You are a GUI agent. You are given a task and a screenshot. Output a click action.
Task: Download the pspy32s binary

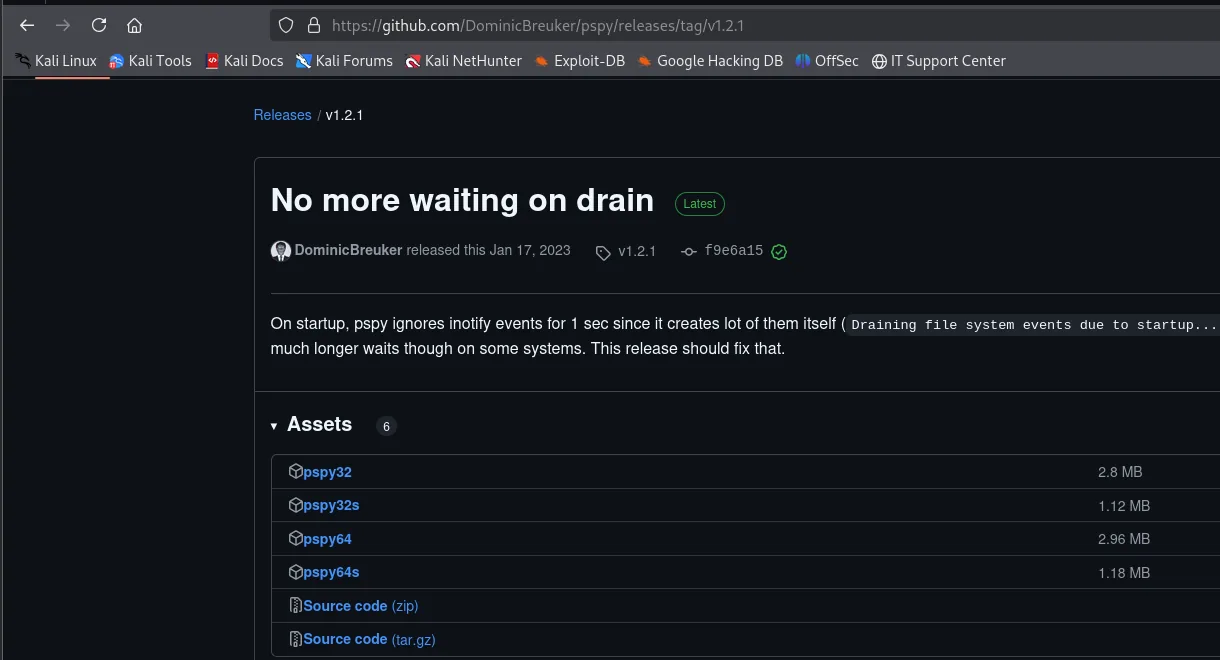click(x=331, y=505)
